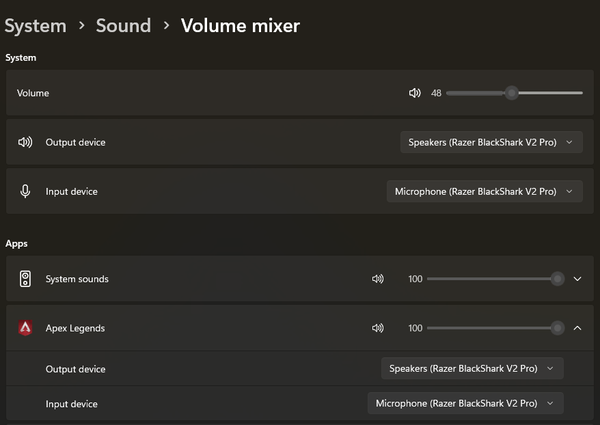
Task: Click the Apex Legends app icon
Action: coord(25,328)
